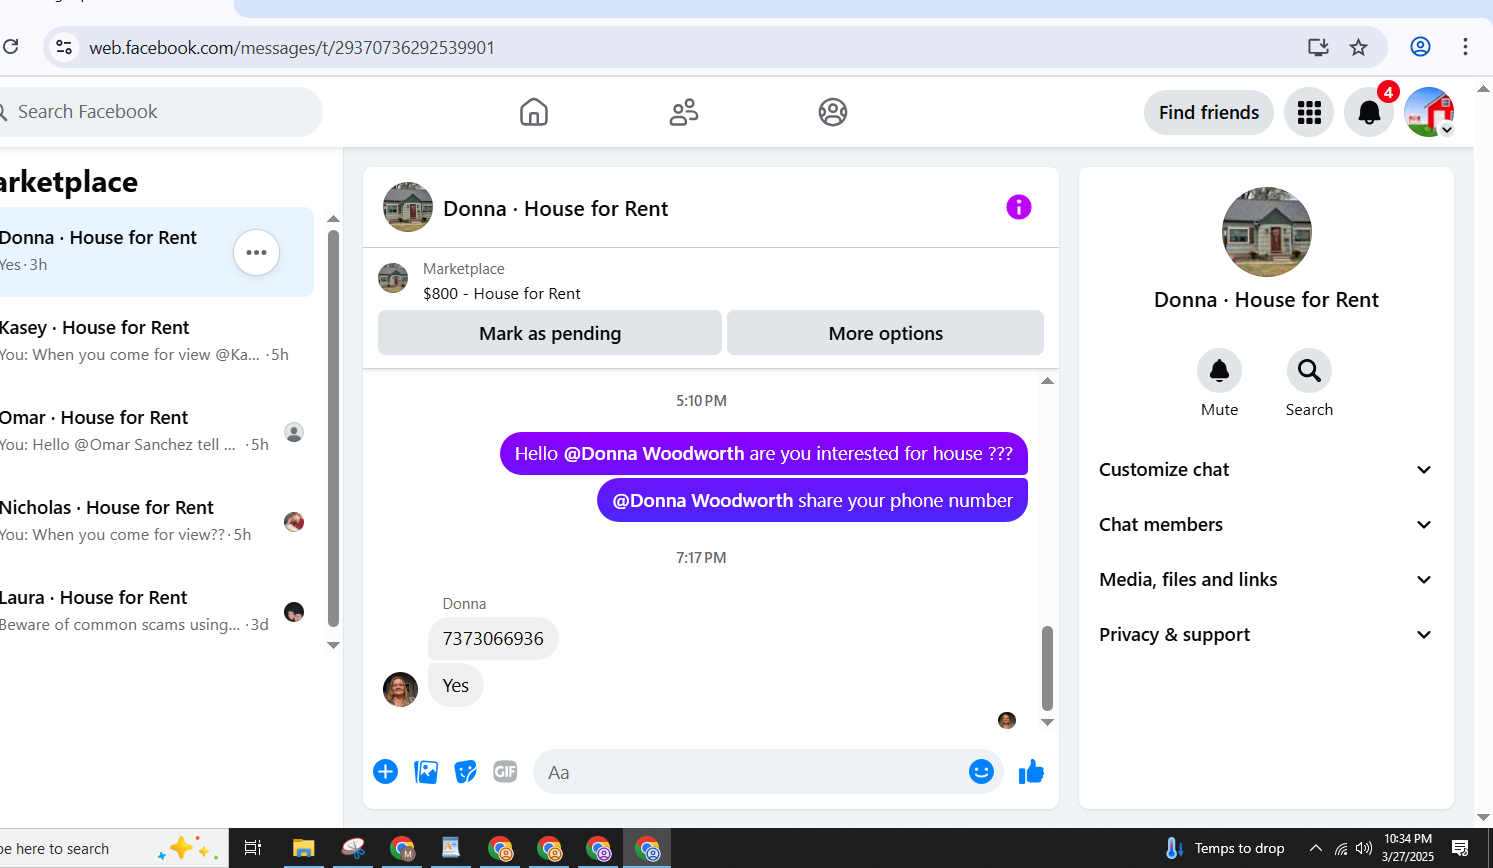Open the emoji picker in the message box
Viewport: 1493px width, 868px height.
[981, 772]
